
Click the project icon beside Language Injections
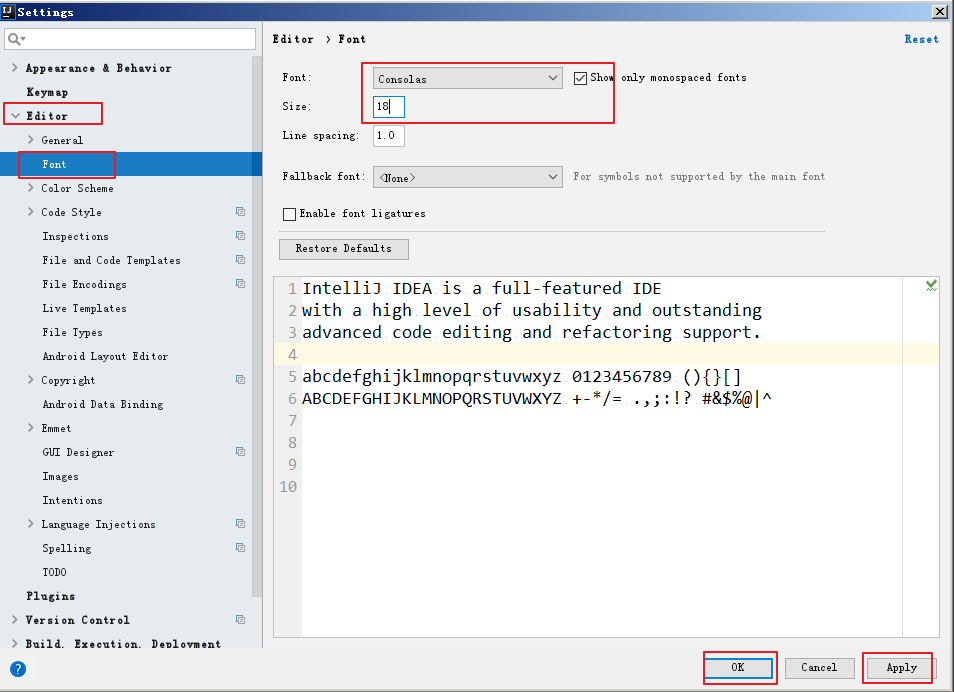pyautogui.click(x=240, y=524)
